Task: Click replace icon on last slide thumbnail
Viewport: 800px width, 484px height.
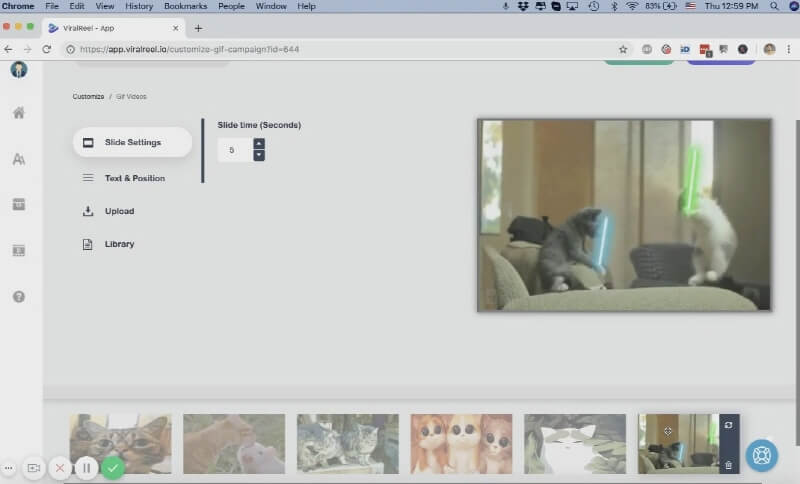Action: tap(729, 425)
